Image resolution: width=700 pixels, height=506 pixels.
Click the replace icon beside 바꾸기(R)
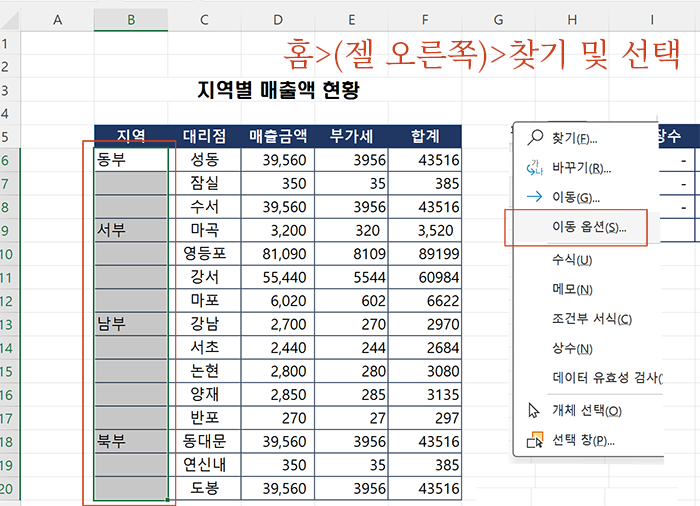[x=535, y=168]
